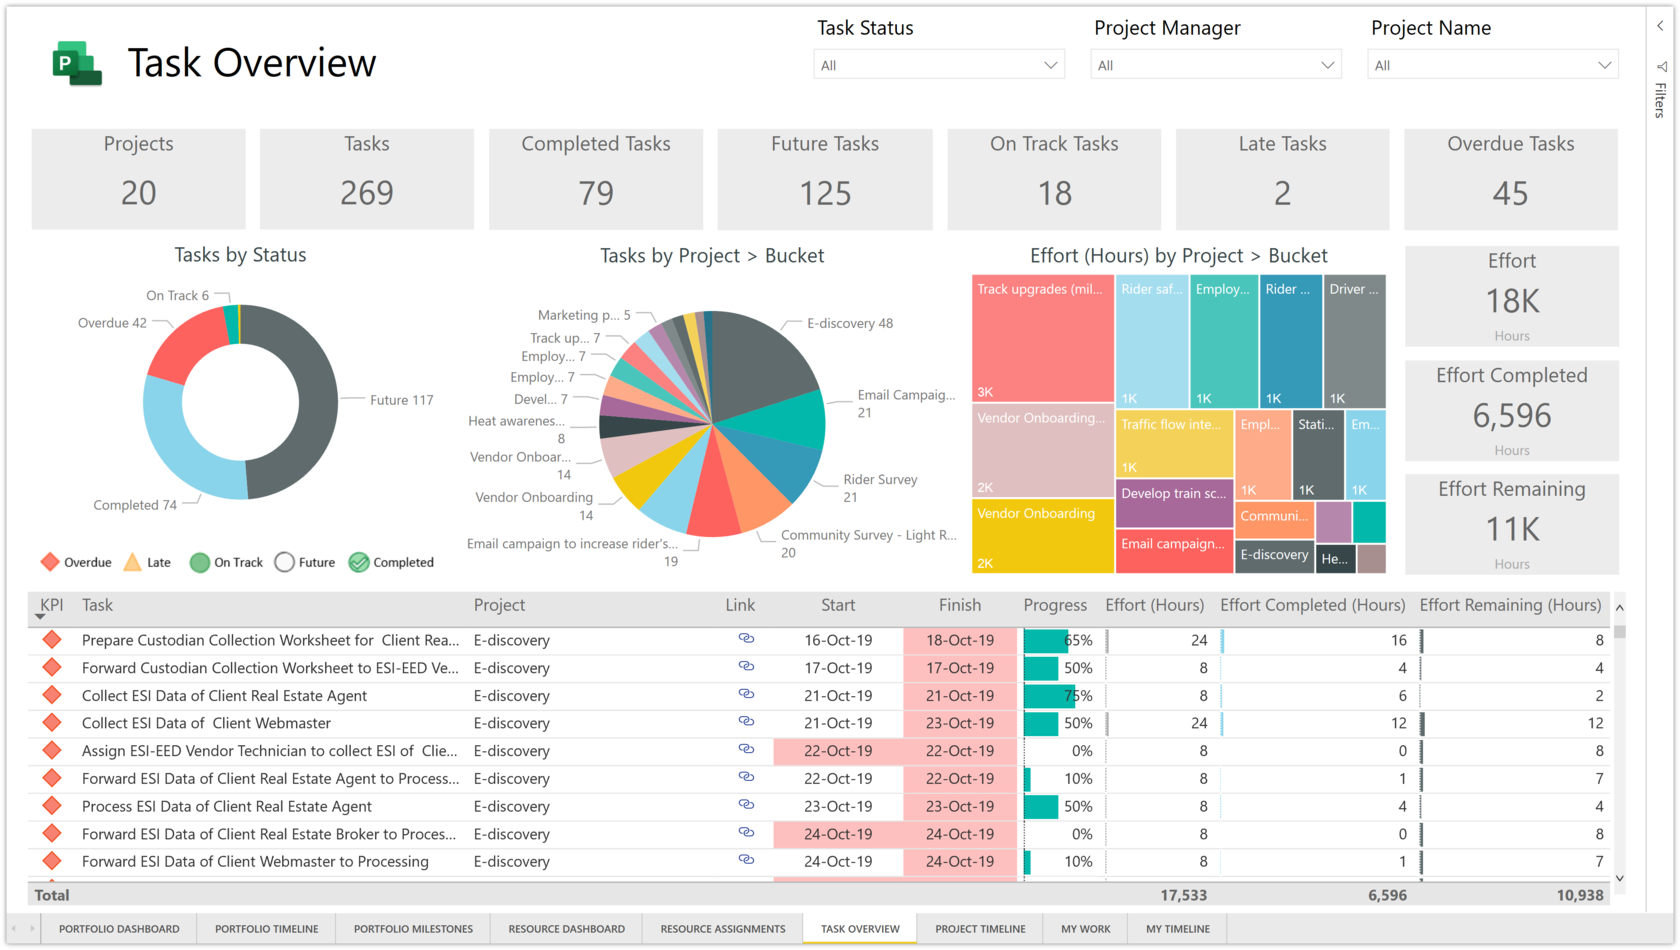The height and width of the screenshot is (950, 1680).
Task: Open the Project Manager dropdown
Action: tap(1215, 65)
